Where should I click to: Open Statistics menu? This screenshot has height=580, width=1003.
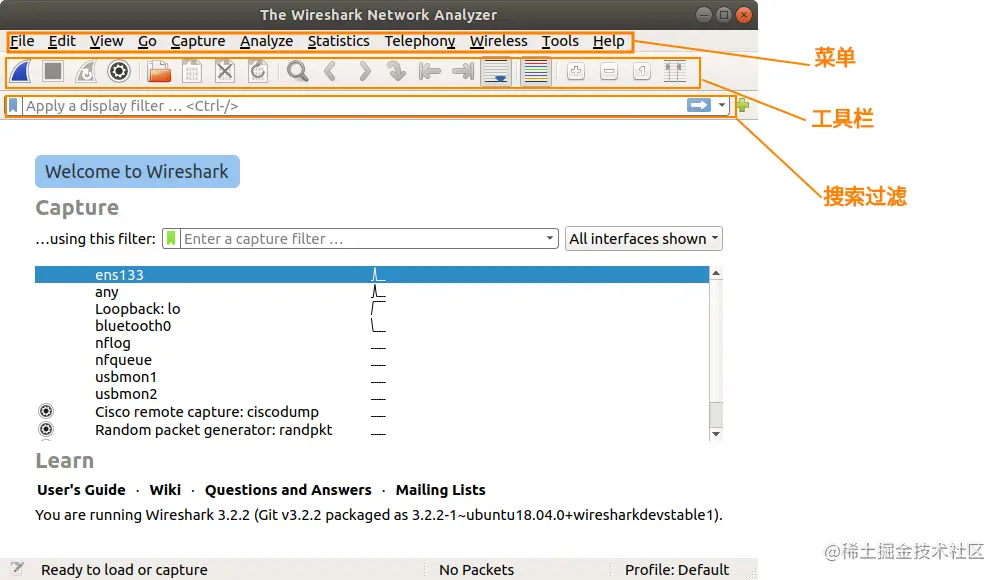tap(338, 41)
